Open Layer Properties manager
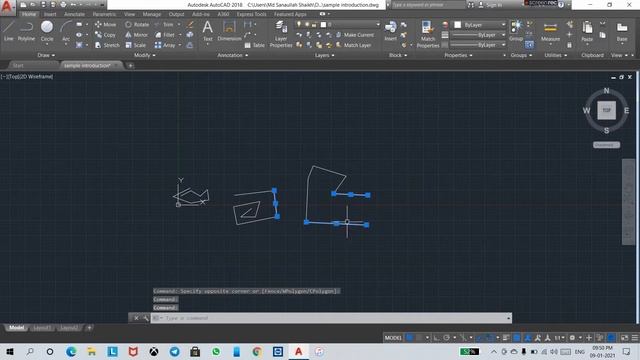This screenshot has height=360, width=640. click(x=281, y=34)
